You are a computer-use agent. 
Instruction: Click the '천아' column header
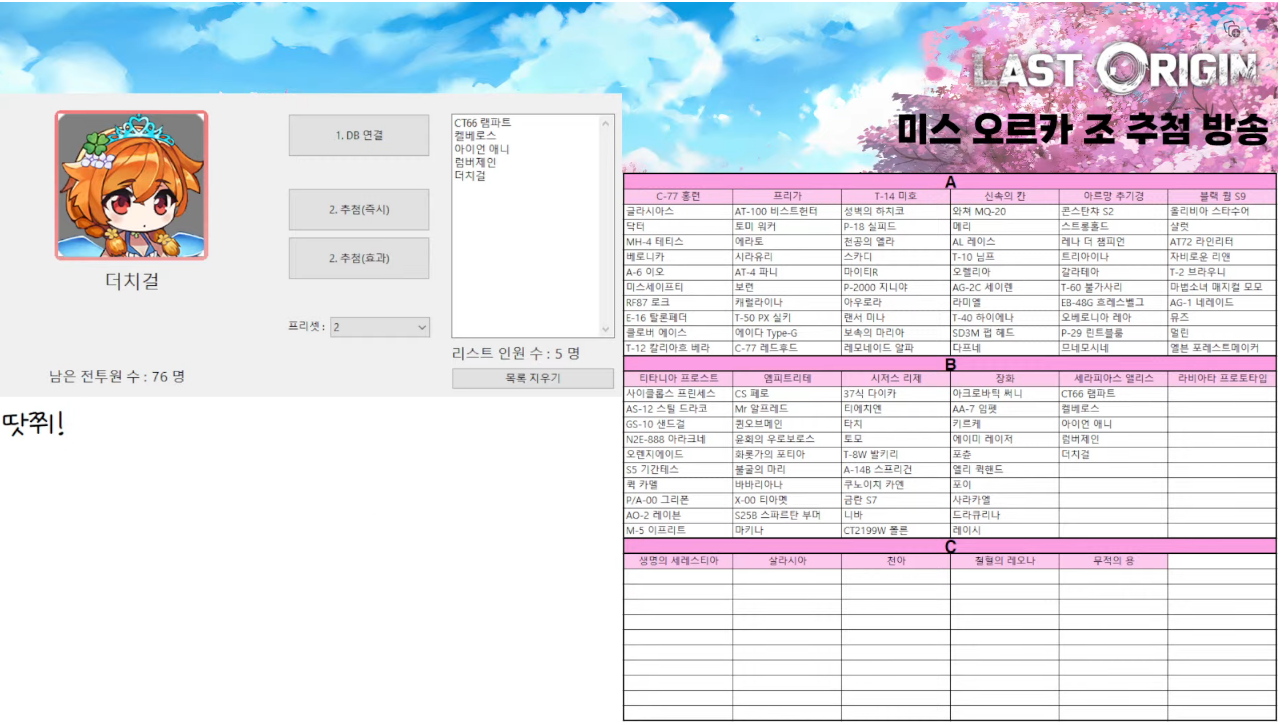[x=896, y=561]
